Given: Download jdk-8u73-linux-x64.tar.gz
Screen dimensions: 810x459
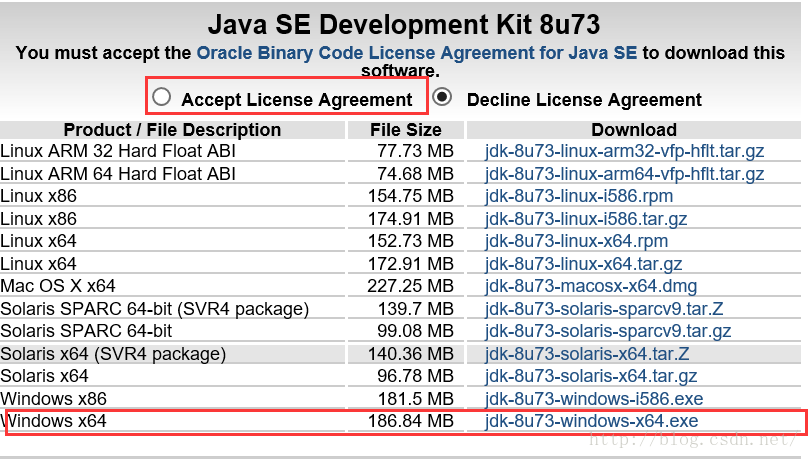Looking at the screenshot, I should point(583,263).
